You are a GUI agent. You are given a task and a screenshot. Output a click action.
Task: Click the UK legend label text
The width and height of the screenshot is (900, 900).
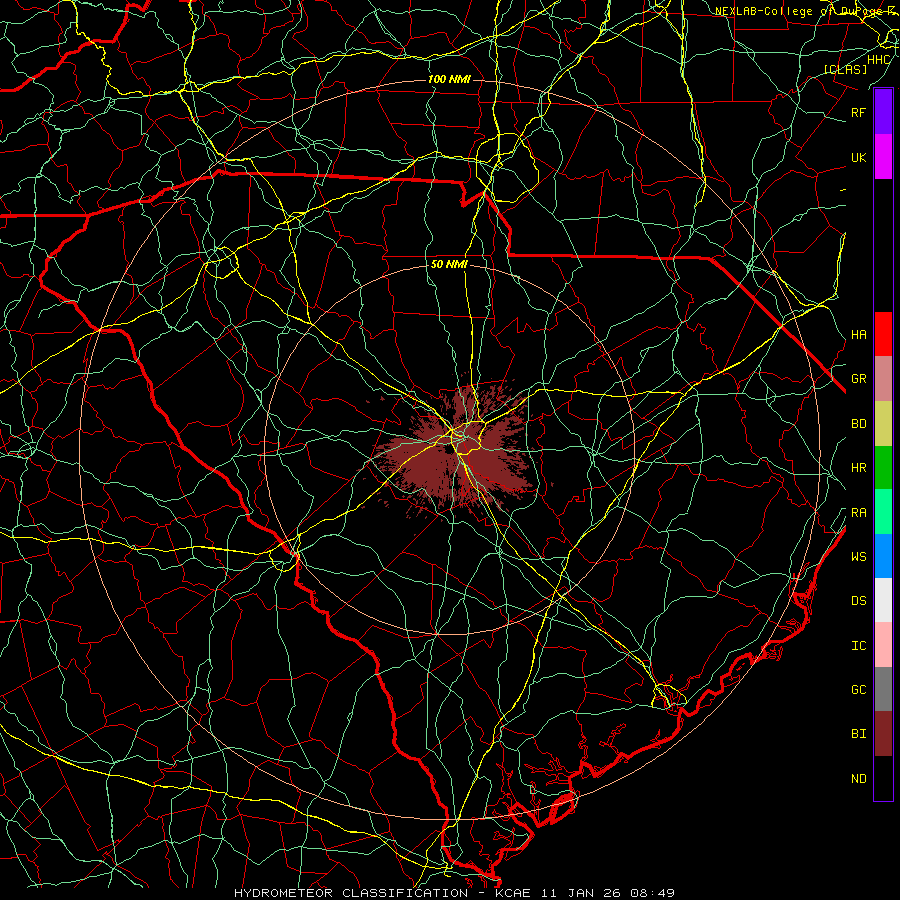click(858, 157)
